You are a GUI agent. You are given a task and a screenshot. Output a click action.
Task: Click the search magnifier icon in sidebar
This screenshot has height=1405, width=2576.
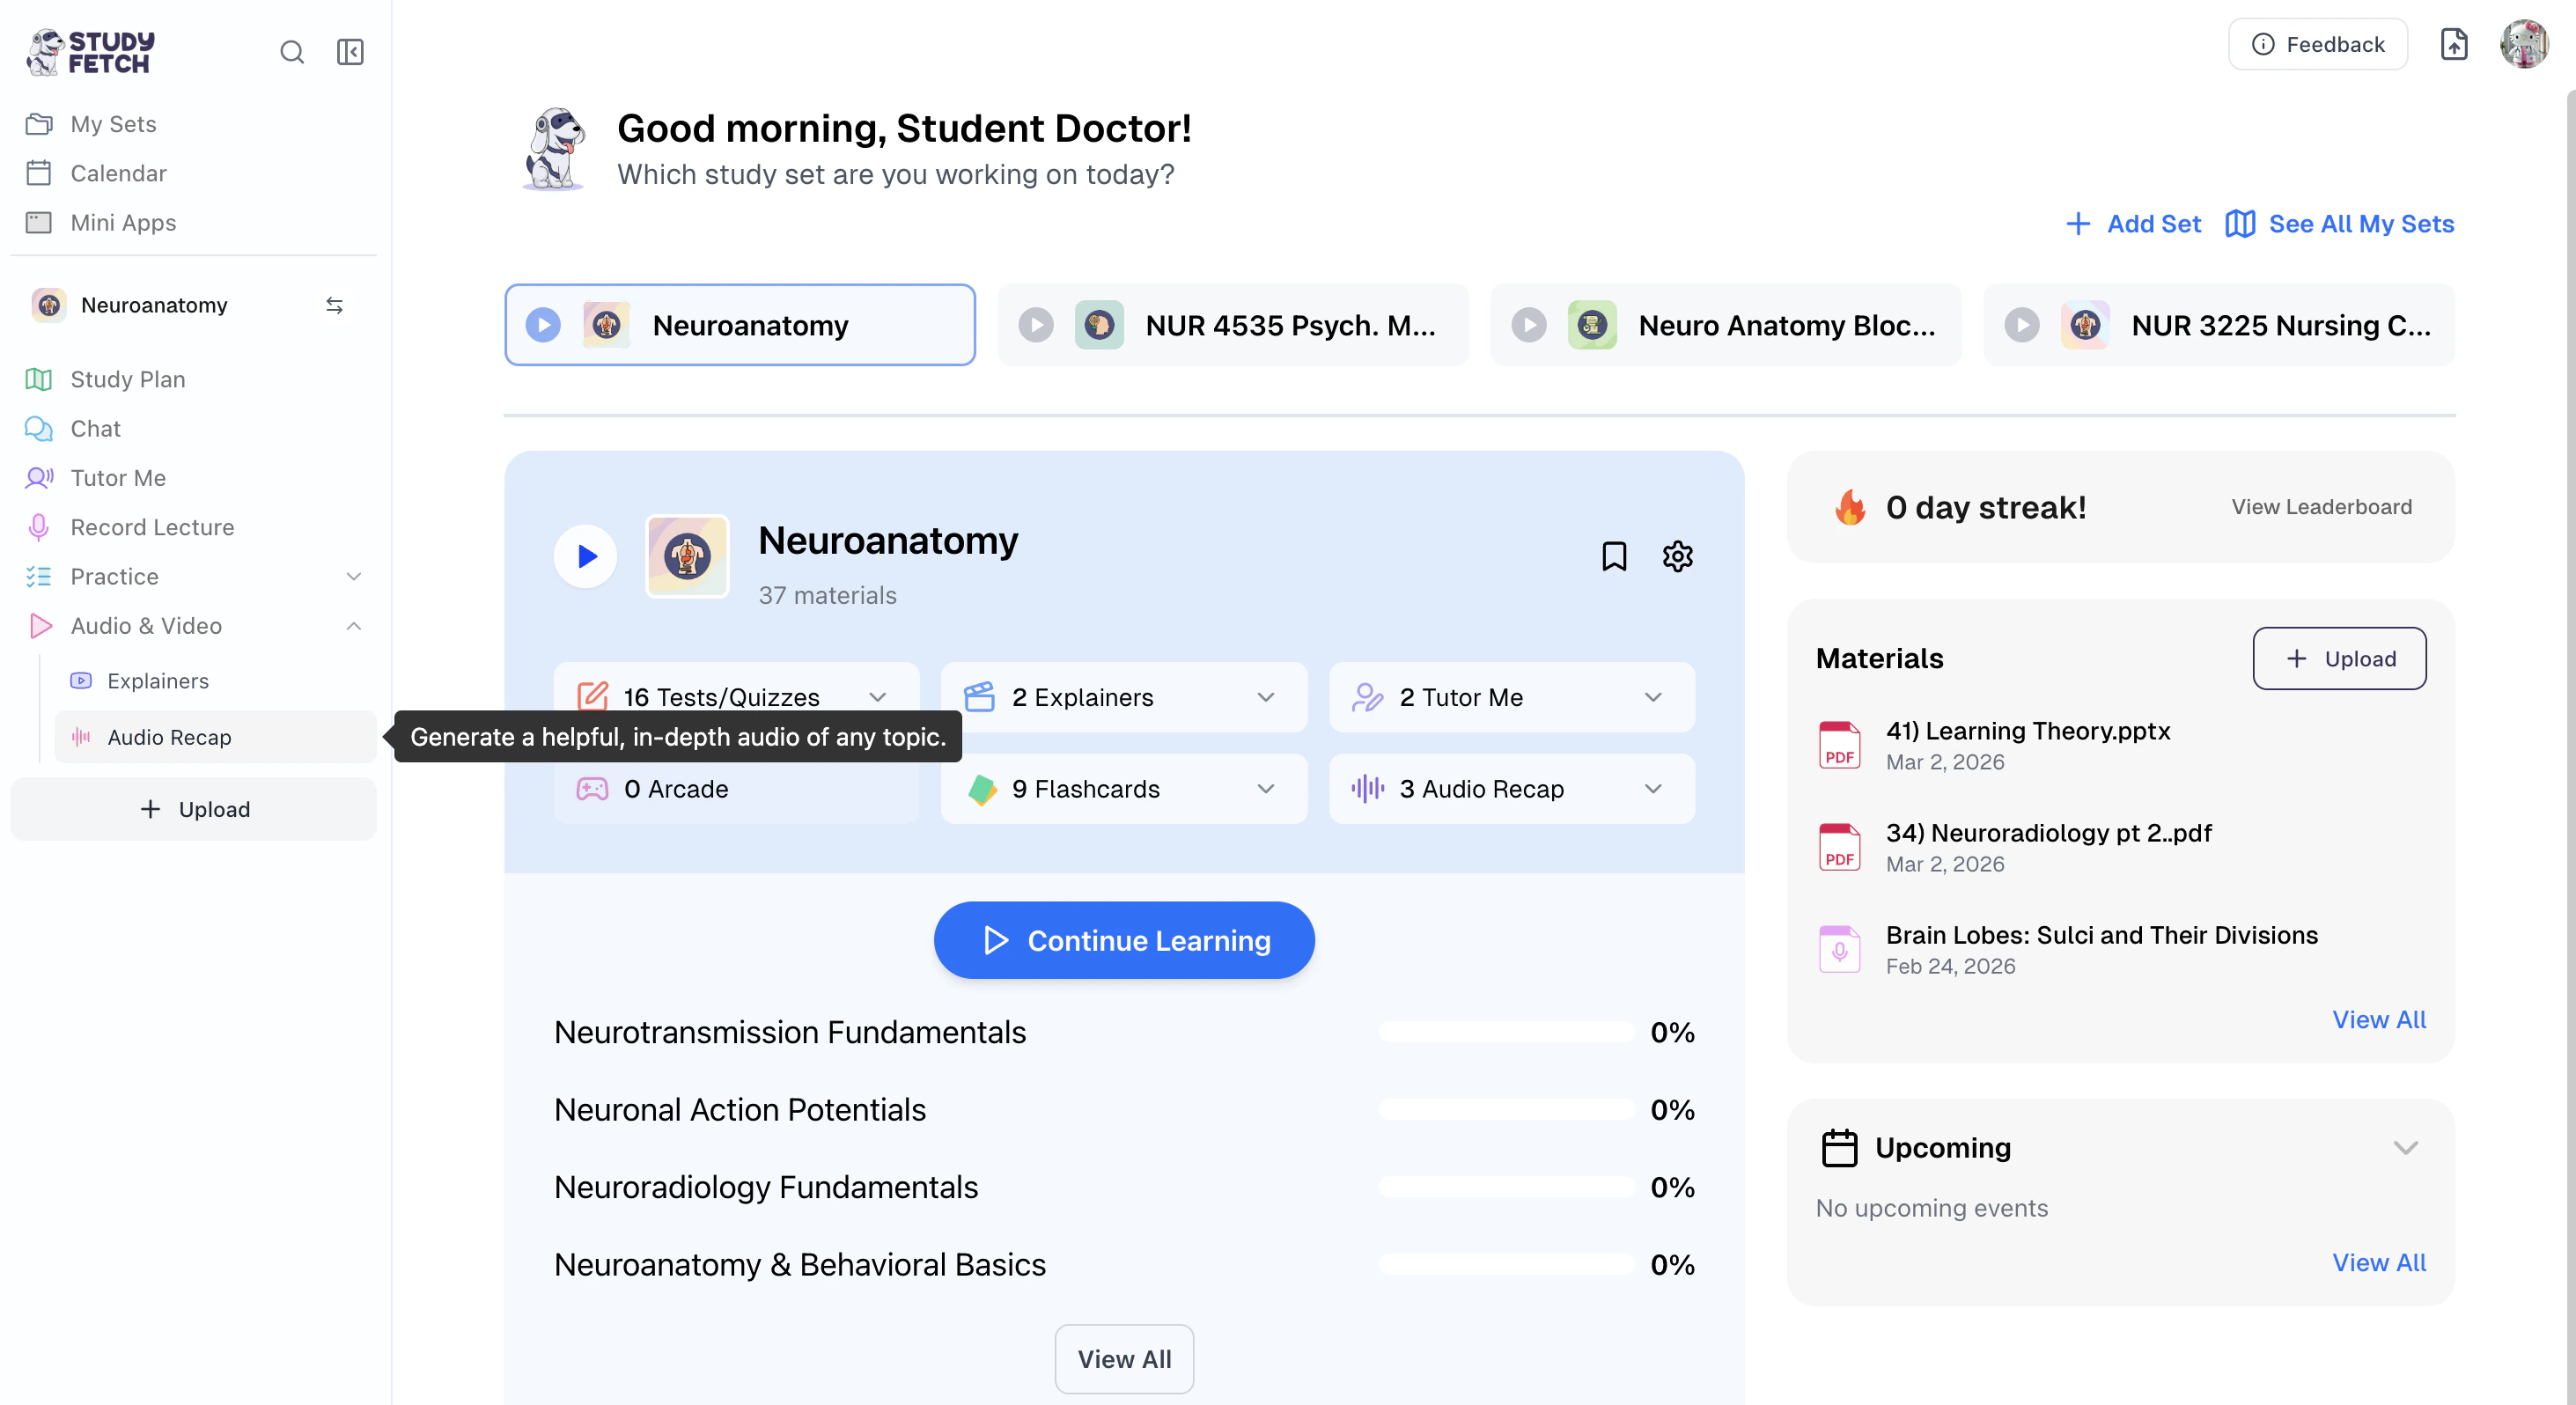(x=291, y=52)
